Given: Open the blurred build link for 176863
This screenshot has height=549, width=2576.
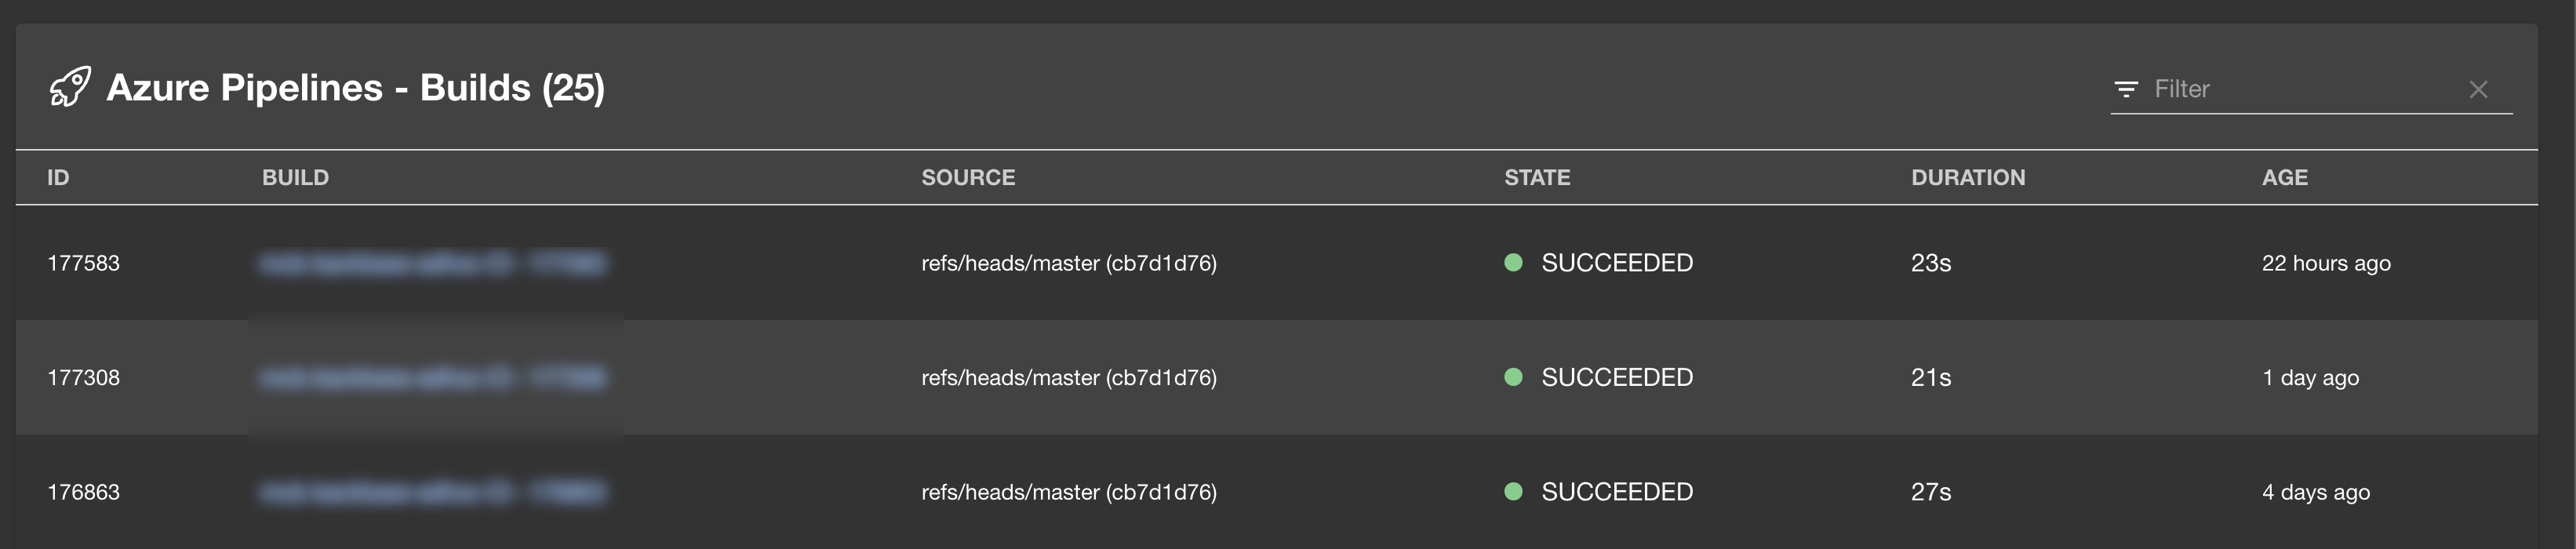Looking at the screenshot, I should coord(432,492).
